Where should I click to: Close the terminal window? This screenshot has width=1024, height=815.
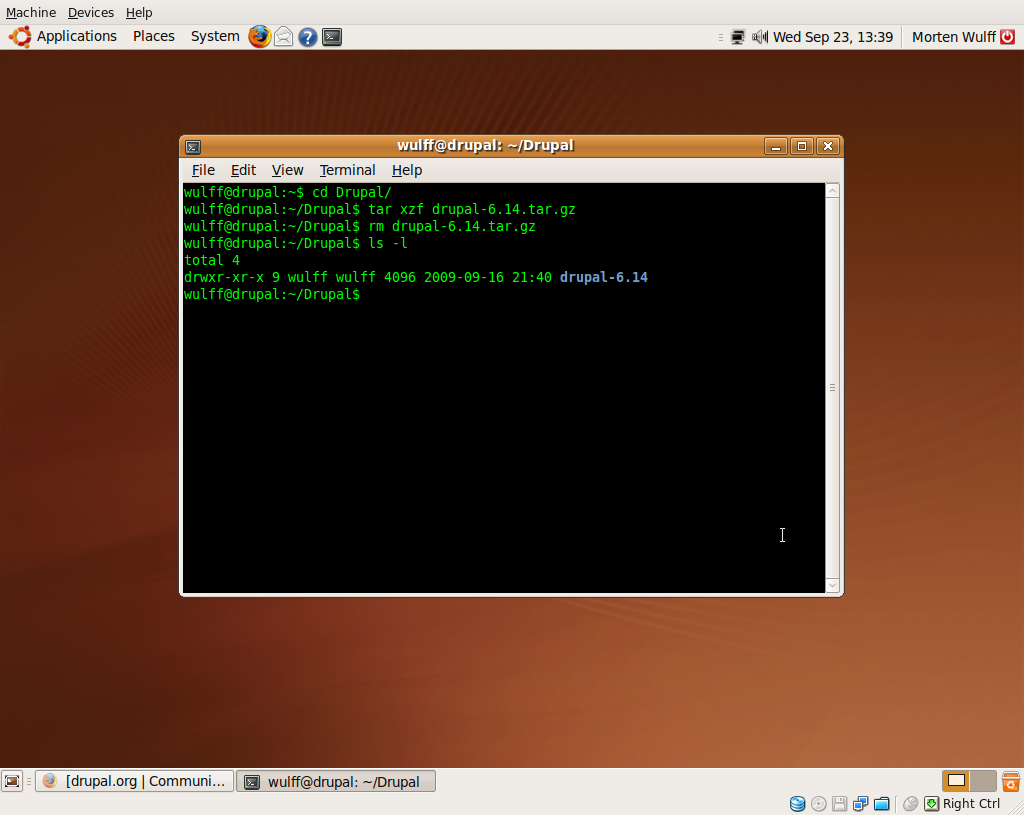[x=828, y=146]
